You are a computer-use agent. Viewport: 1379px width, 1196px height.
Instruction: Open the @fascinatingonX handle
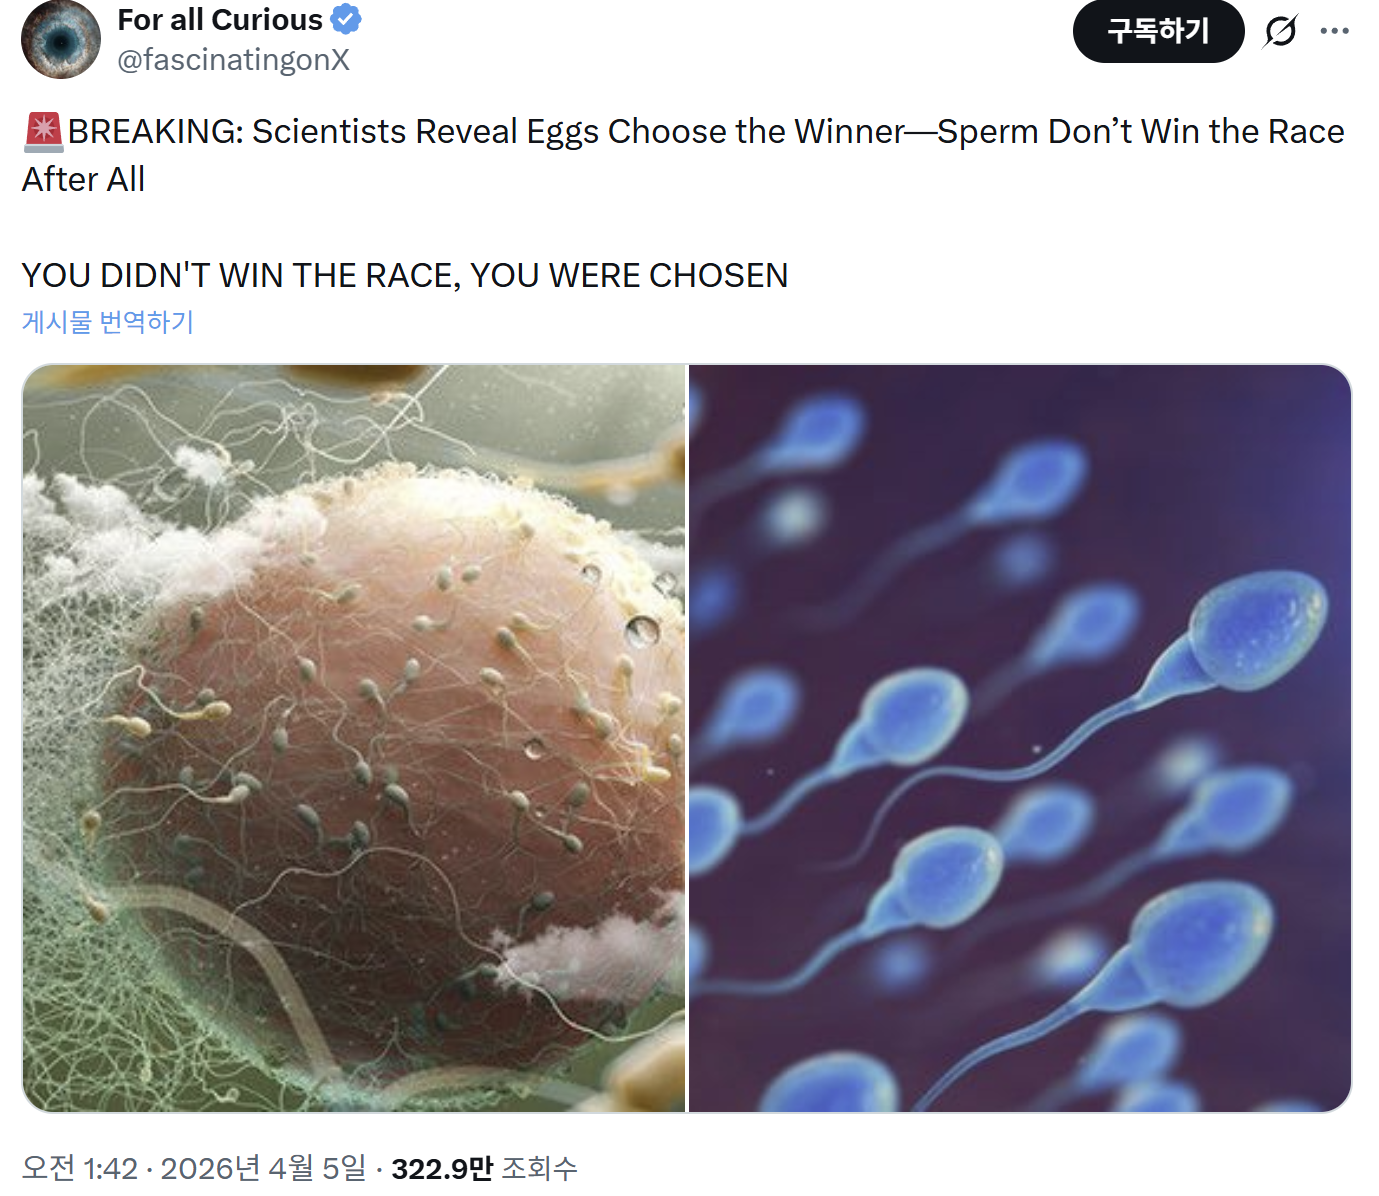coord(233,60)
